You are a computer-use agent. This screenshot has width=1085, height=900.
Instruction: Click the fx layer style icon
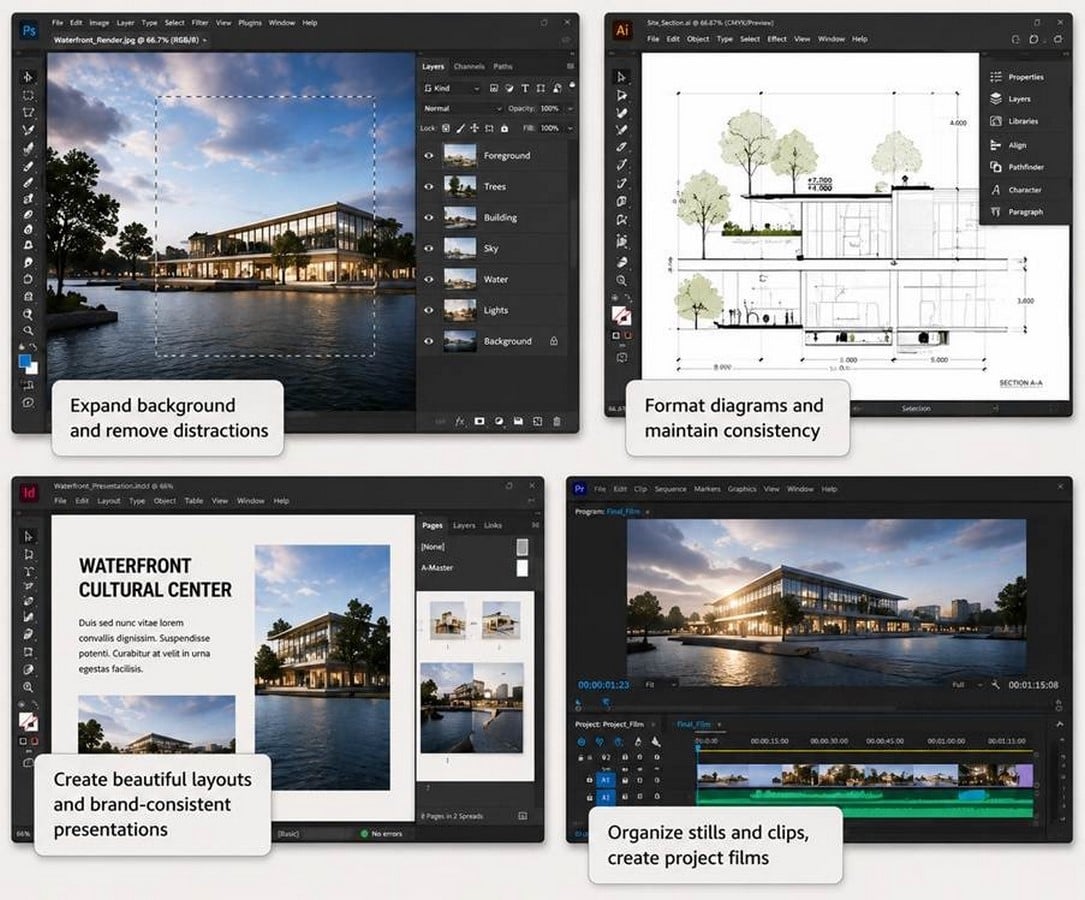(459, 421)
